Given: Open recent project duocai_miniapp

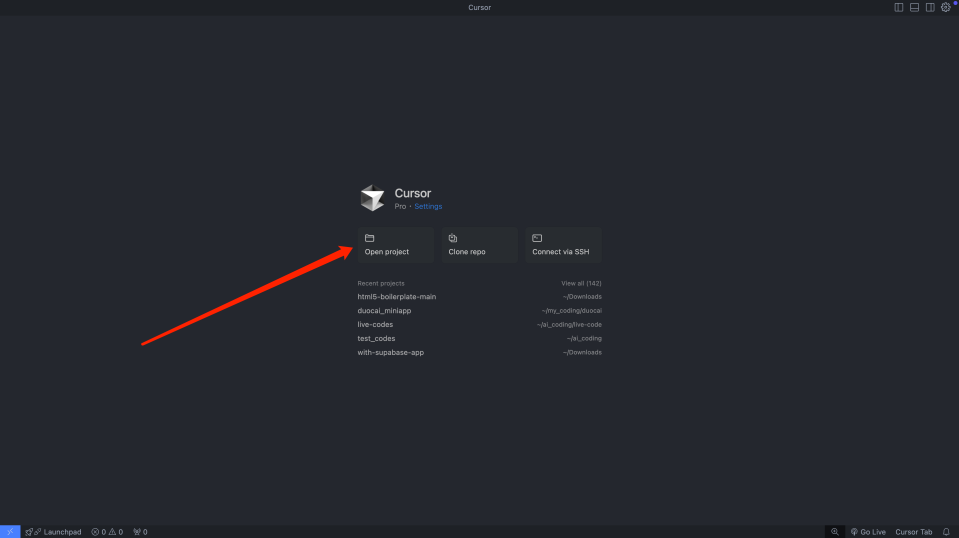Looking at the screenshot, I should tap(384, 311).
